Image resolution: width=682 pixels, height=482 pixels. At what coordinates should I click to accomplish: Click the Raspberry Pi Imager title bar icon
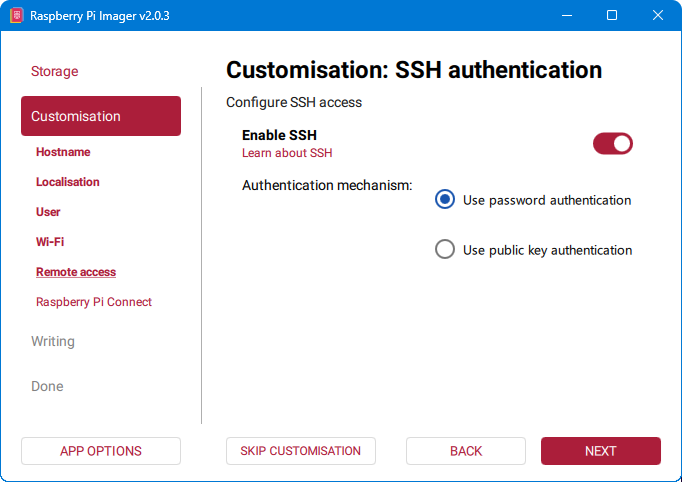pyautogui.click(x=16, y=16)
